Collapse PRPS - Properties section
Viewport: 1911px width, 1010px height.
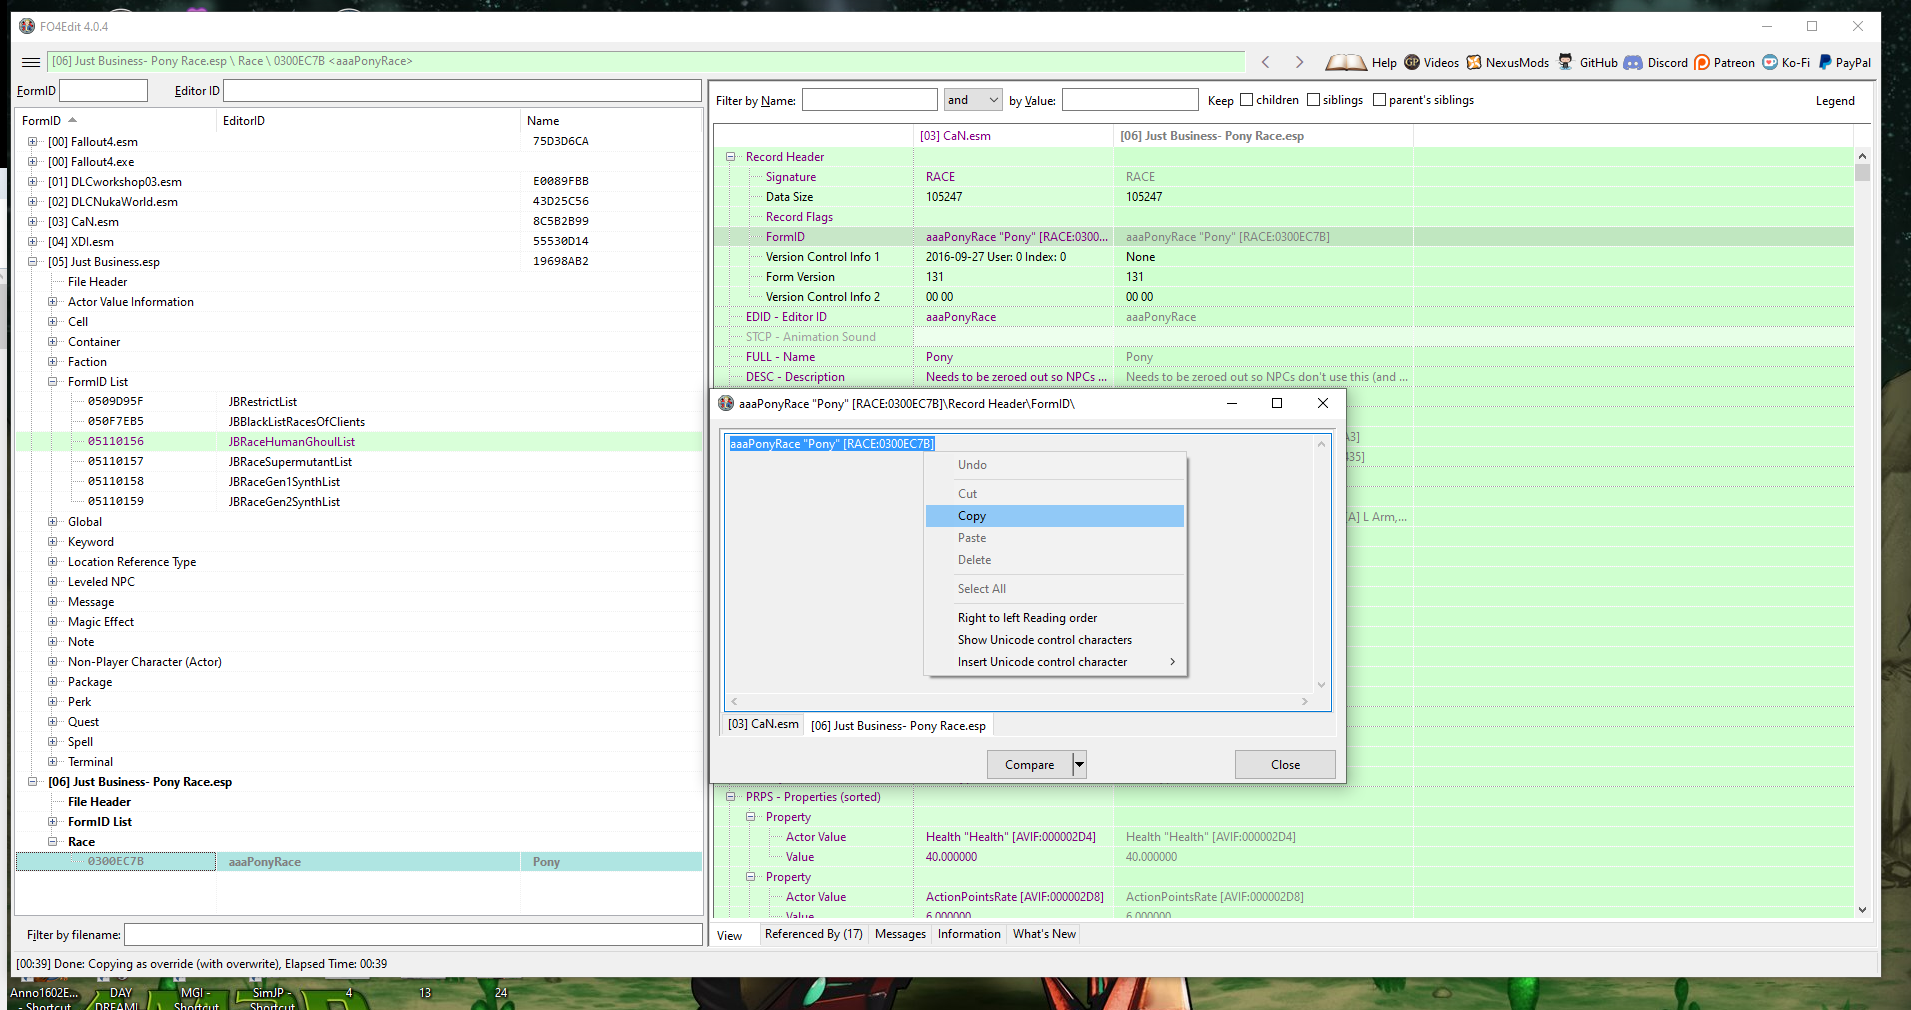point(731,797)
